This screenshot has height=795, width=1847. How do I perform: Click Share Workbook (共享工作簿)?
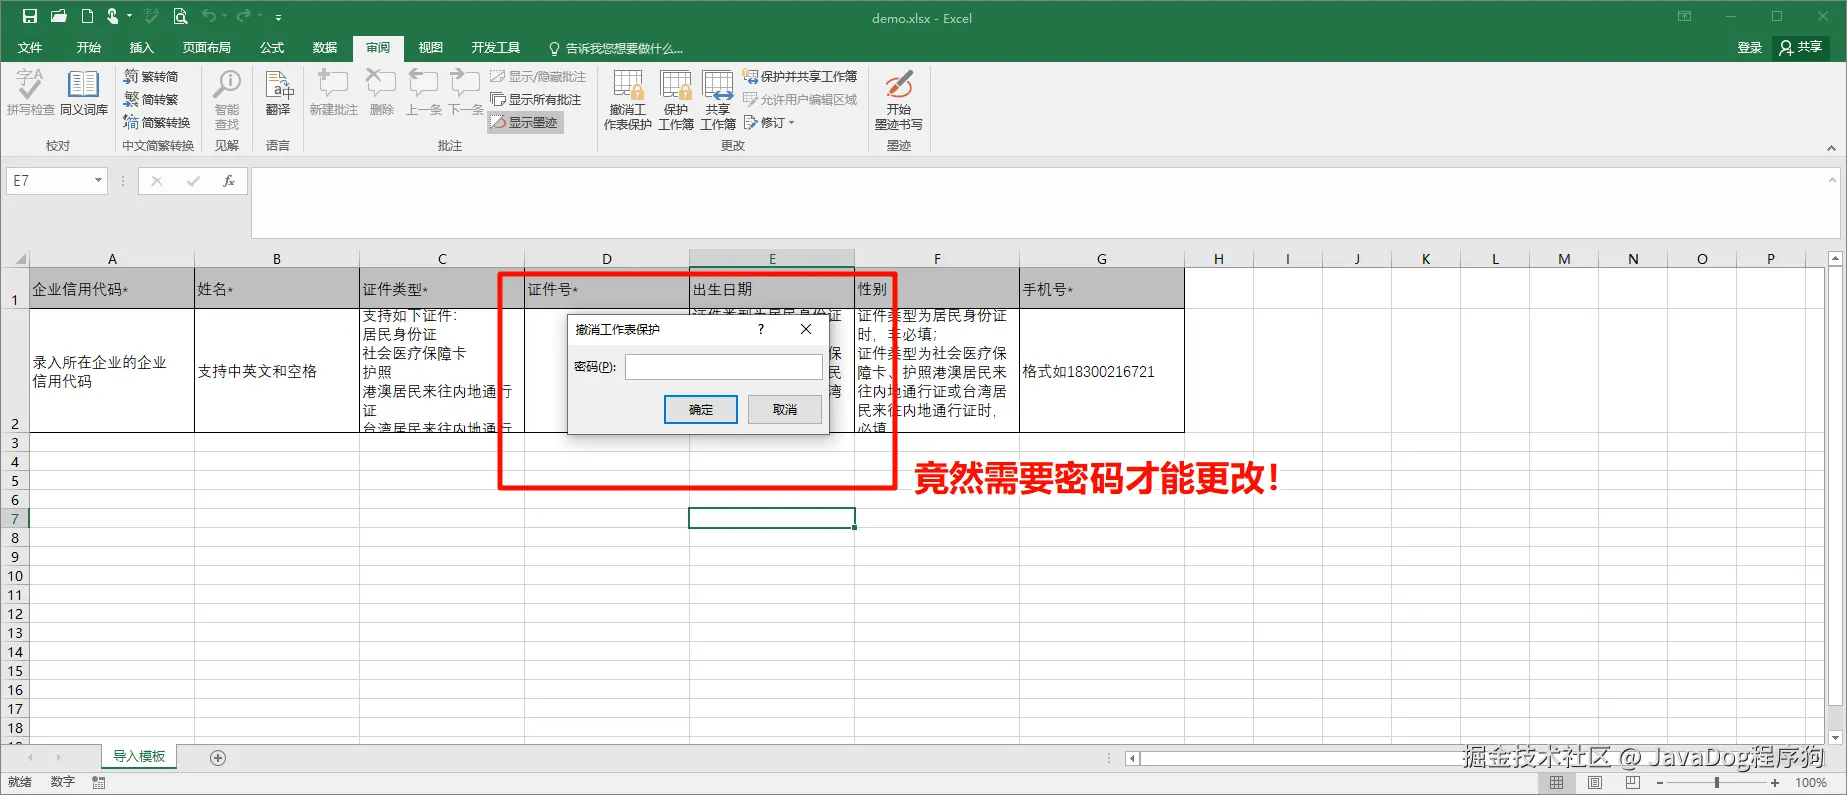(x=718, y=100)
